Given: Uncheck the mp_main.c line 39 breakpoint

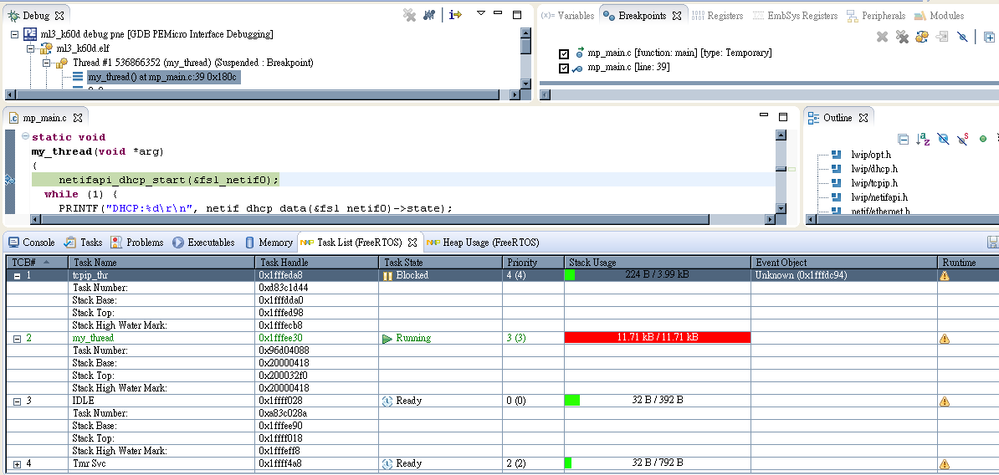Looking at the screenshot, I should [563, 68].
